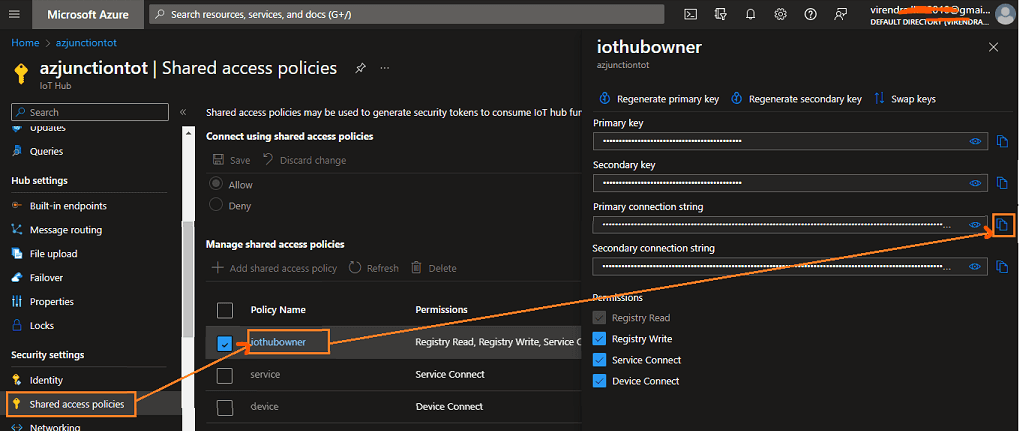Show the Secondary connection string value
Screen dimensions: 1019x431
pyautogui.click(x=975, y=267)
